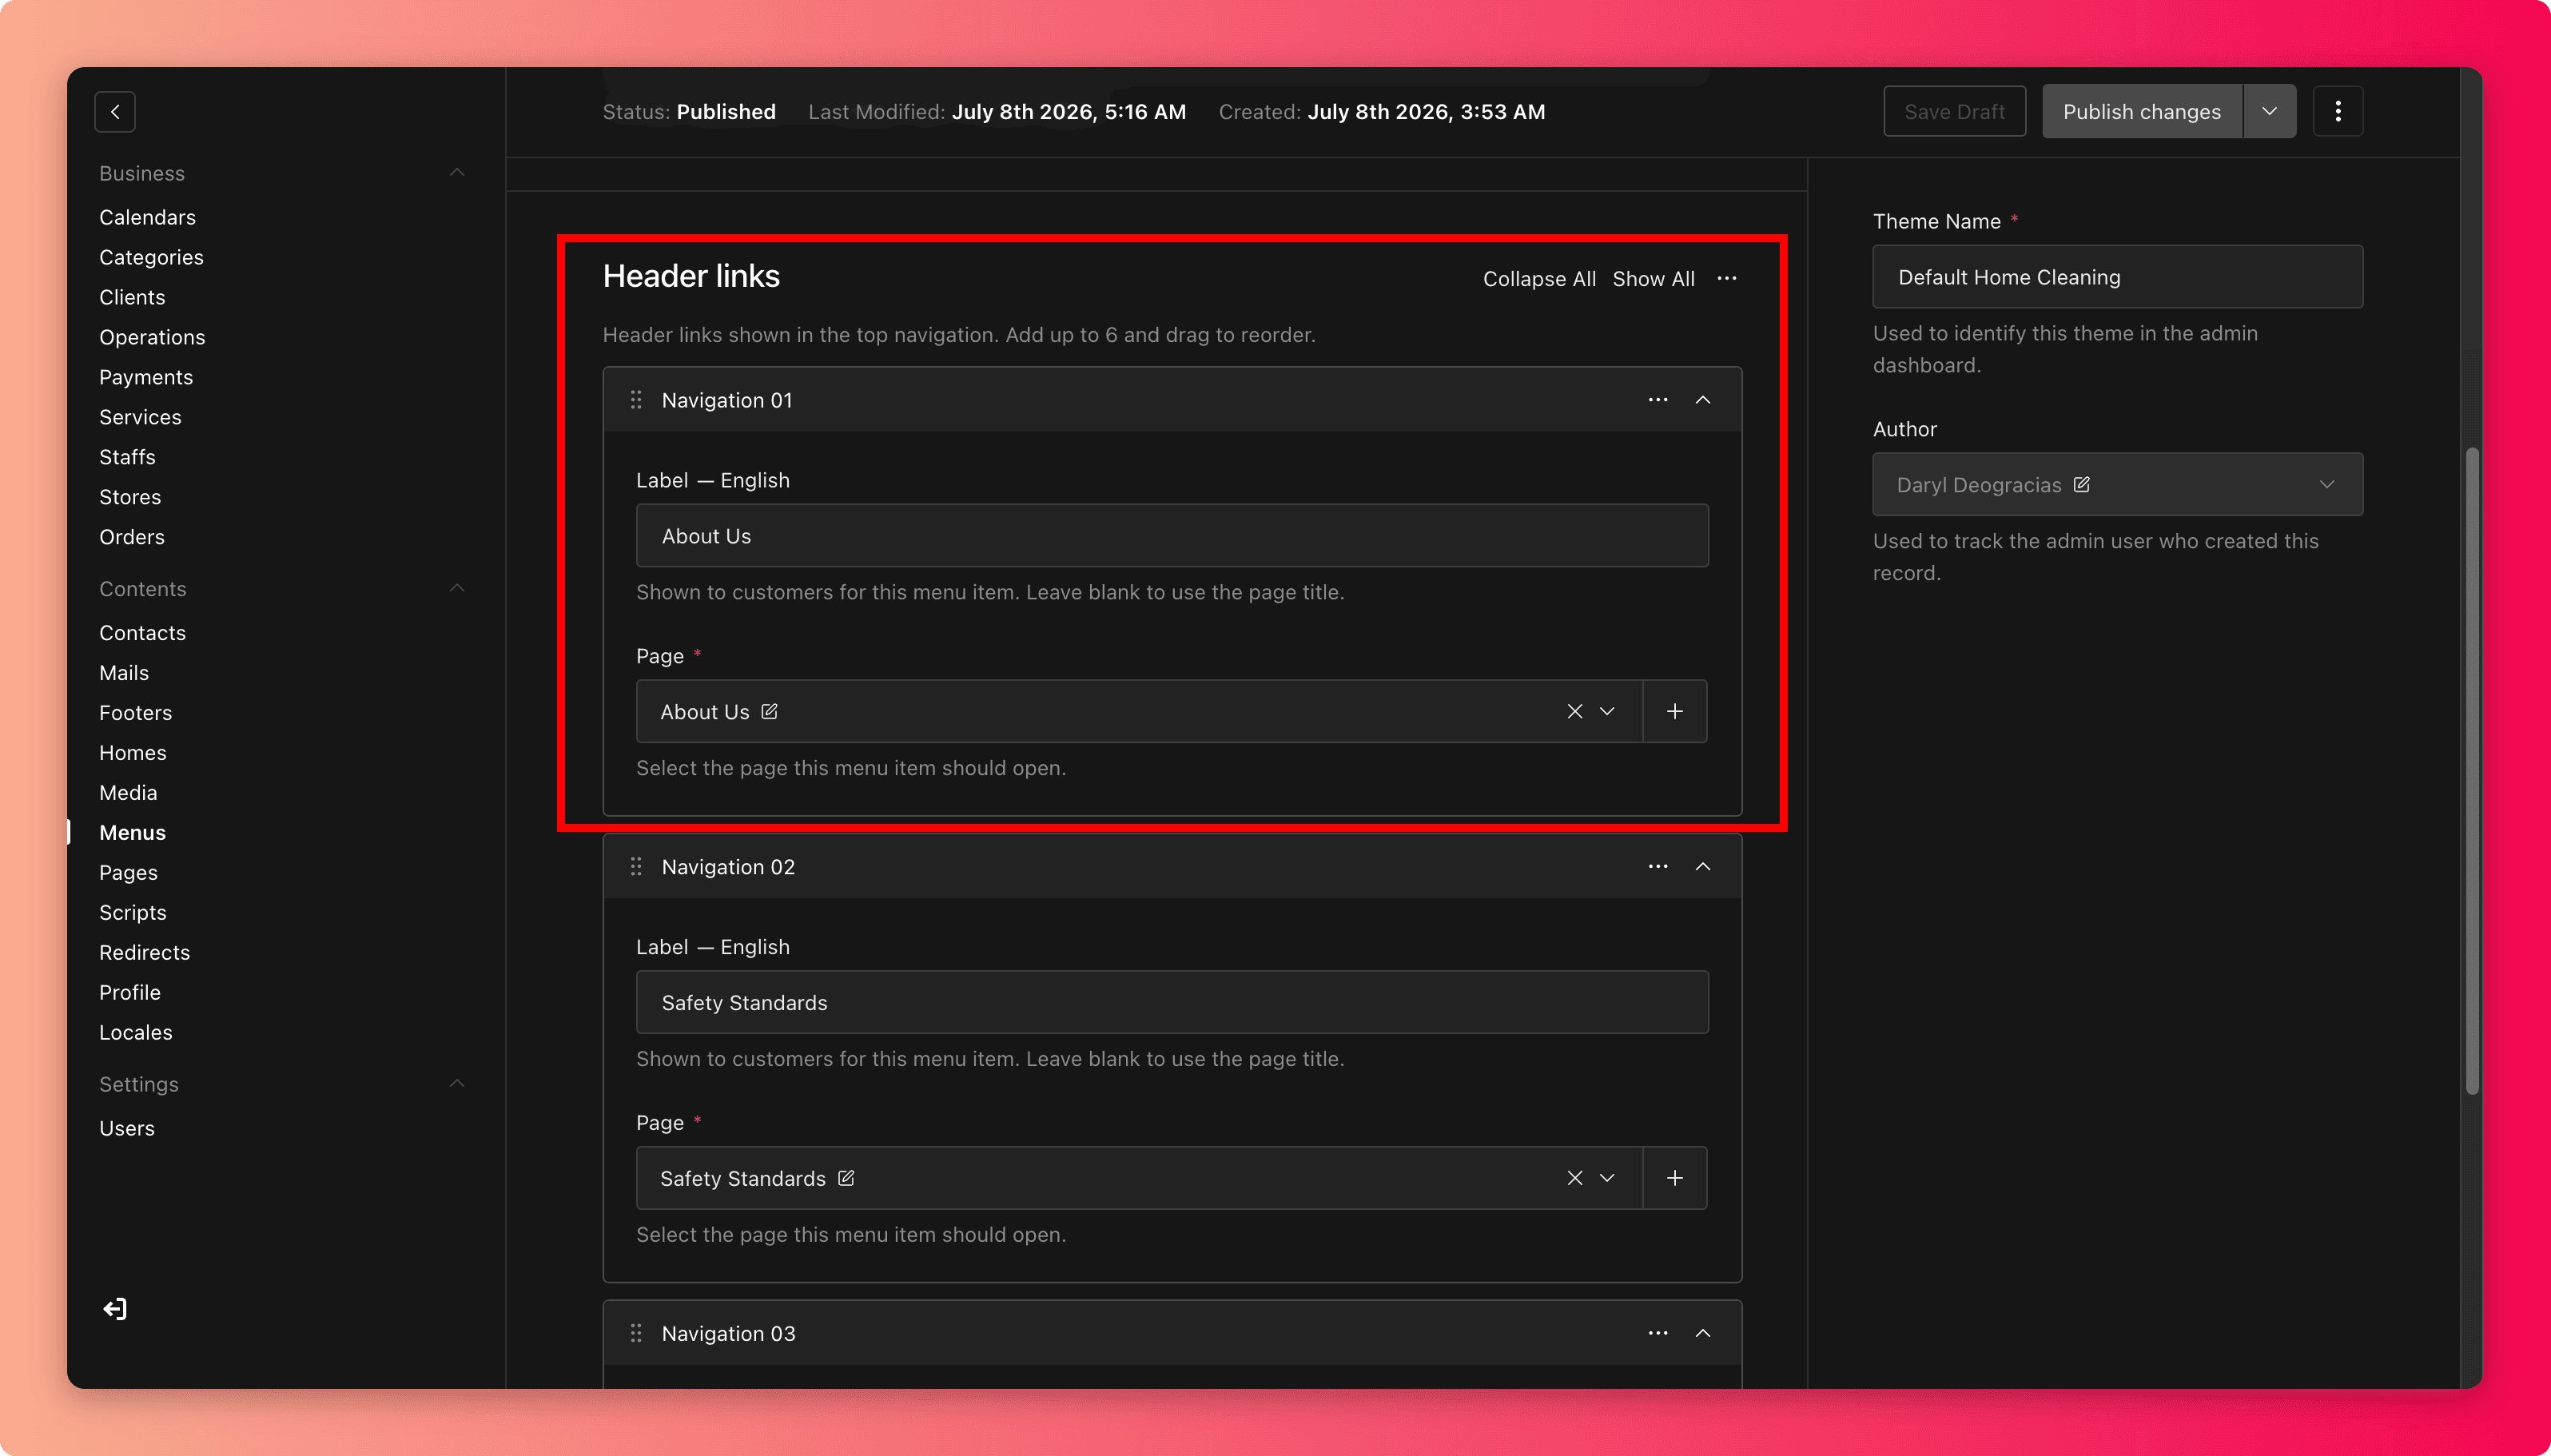The height and width of the screenshot is (1456, 2551).
Task: Open Services in the sidebar
Action: [x=140, y=417]
